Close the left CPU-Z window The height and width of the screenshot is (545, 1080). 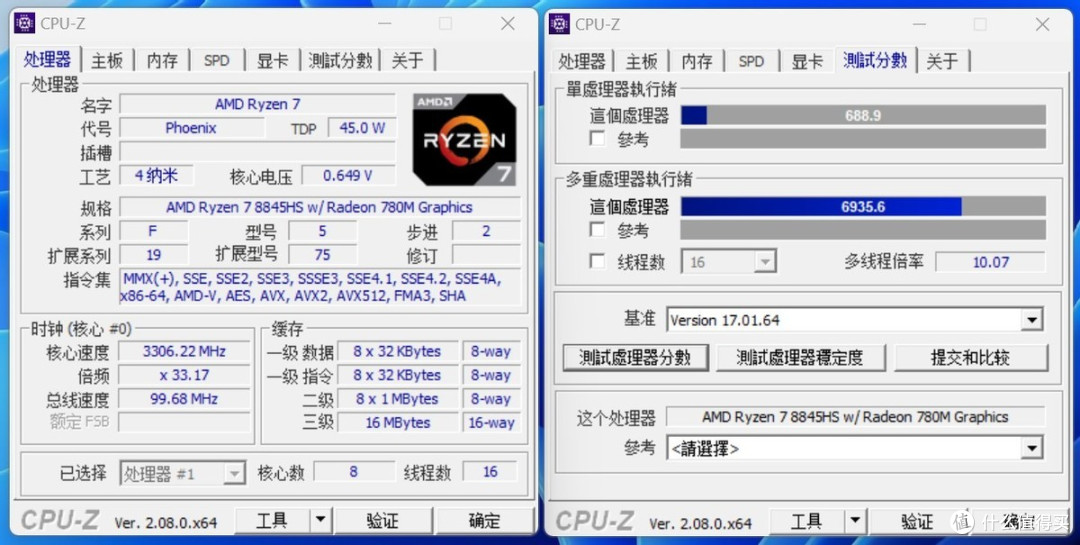coord(508,23)
